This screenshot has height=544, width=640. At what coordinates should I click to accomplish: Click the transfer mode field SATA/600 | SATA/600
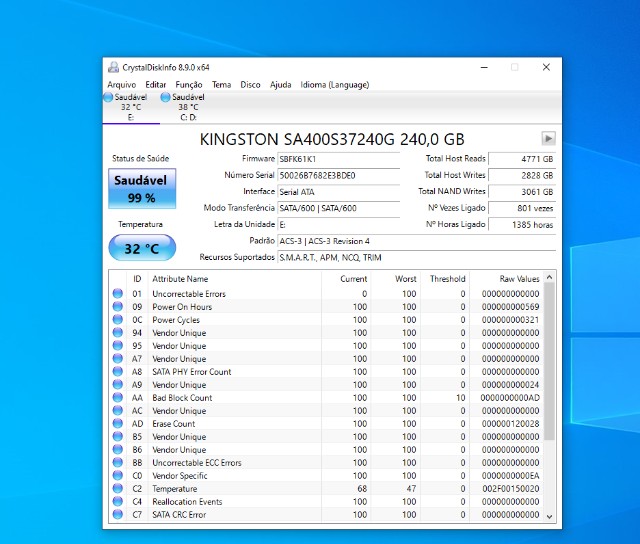point(338,208)
